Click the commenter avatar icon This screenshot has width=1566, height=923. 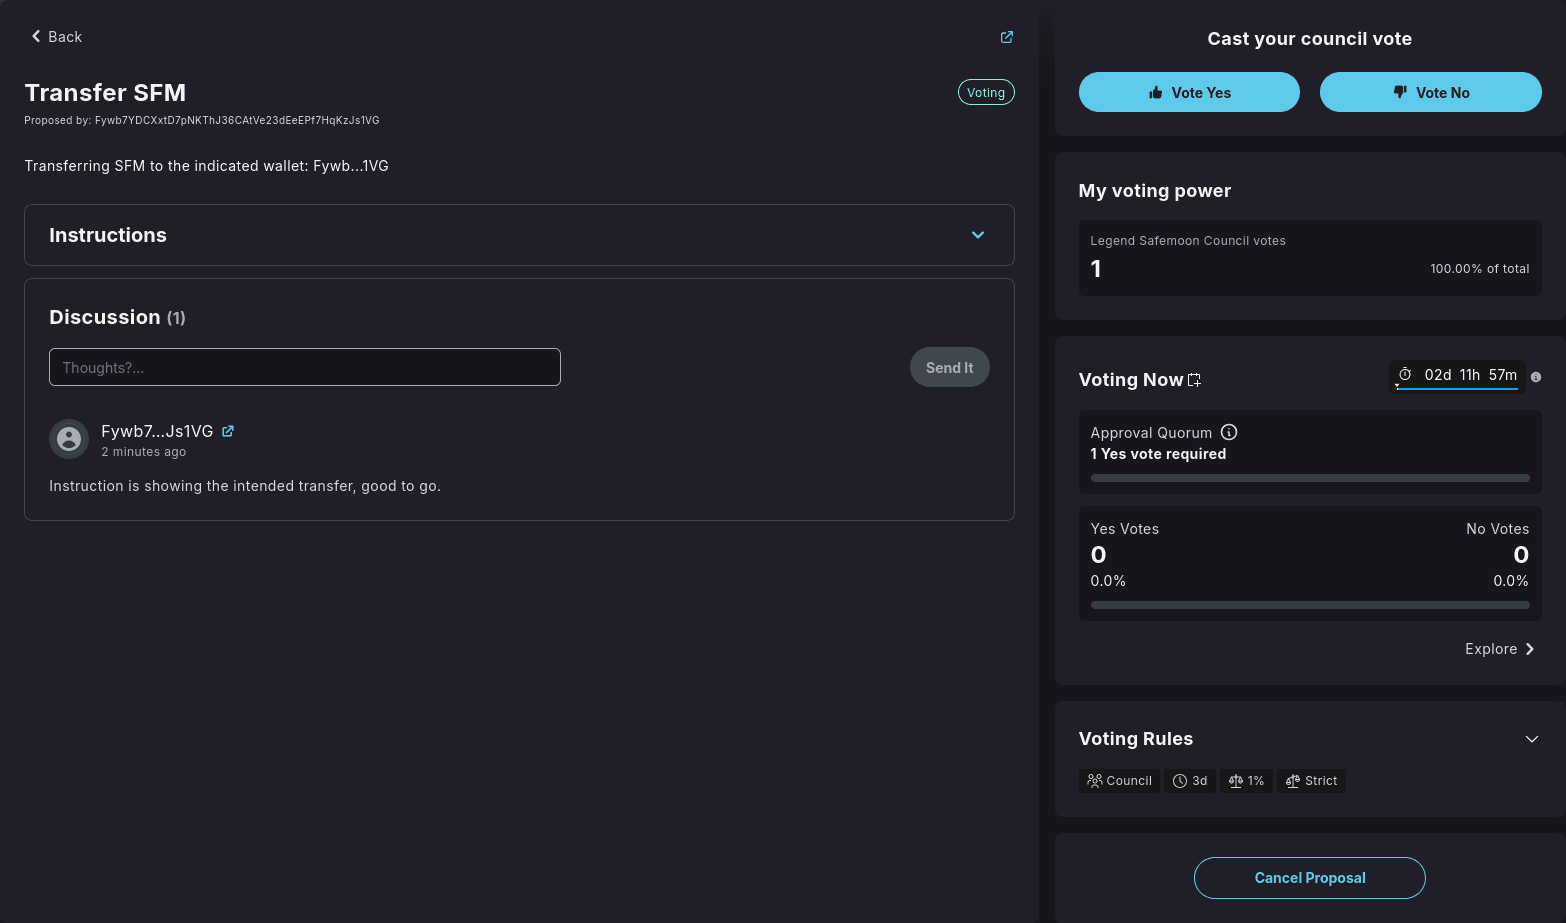(69, 439)
